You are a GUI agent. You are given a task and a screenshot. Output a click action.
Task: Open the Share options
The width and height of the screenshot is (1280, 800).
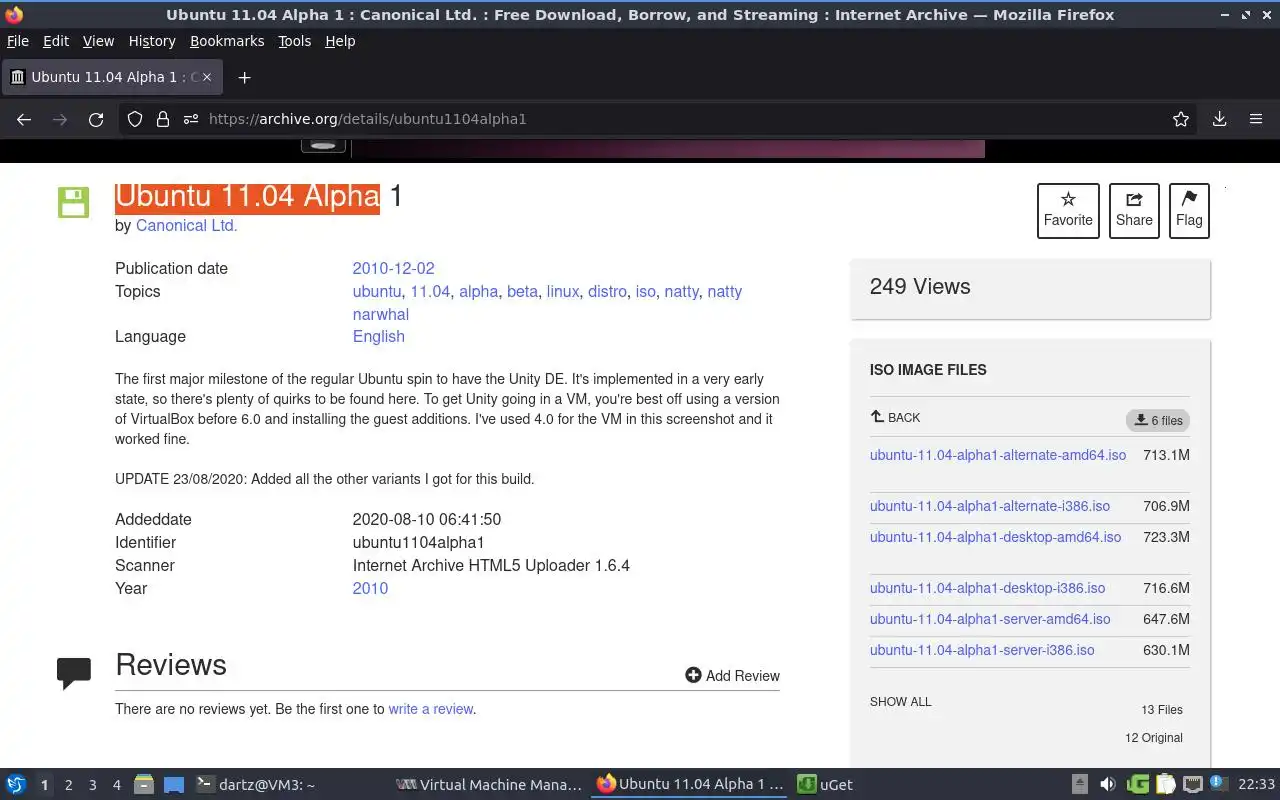1134,211
